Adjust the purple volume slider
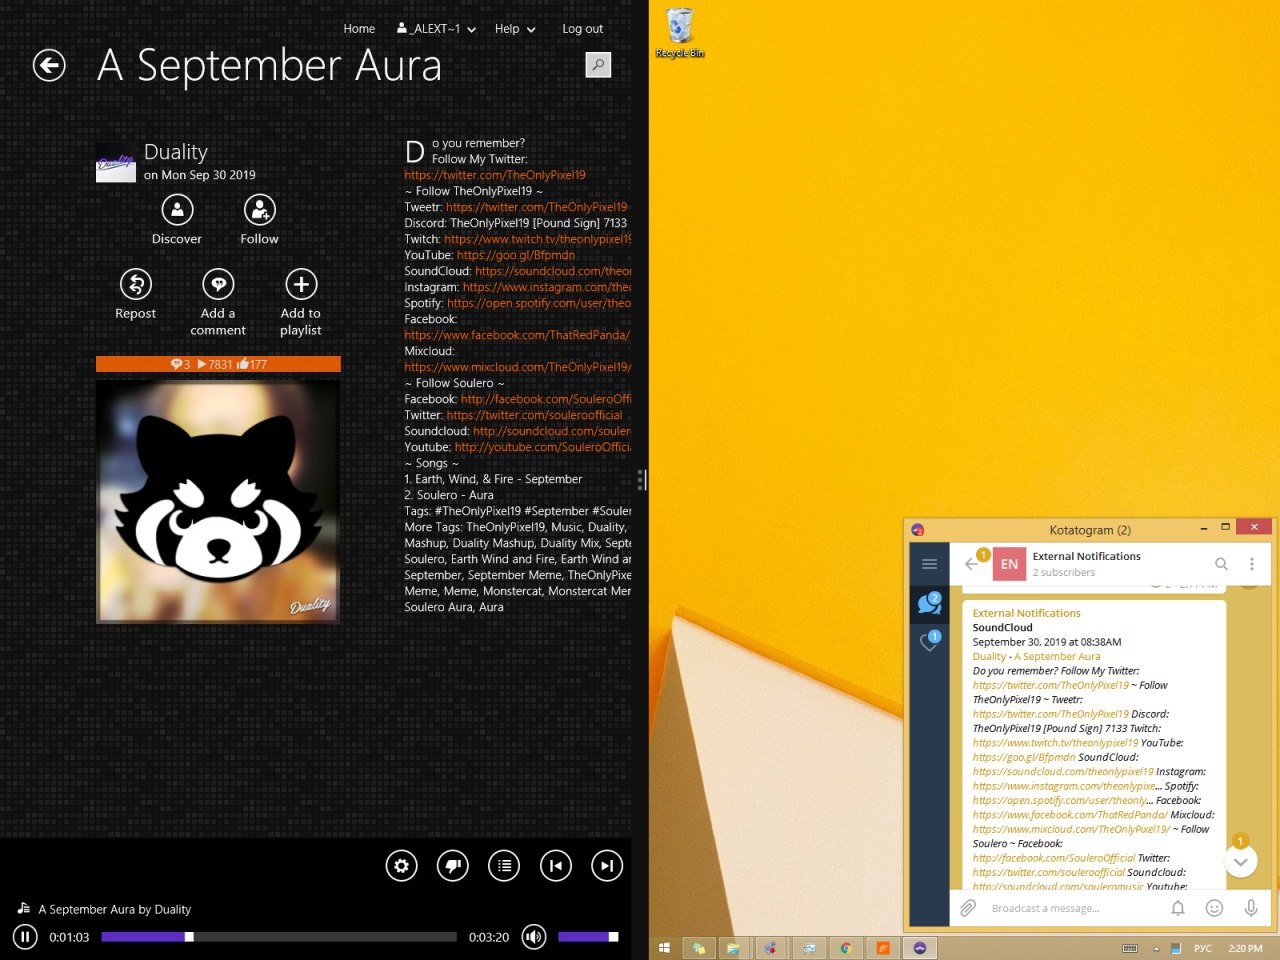This screenshot has width=1280, height=960. point(588,937)
